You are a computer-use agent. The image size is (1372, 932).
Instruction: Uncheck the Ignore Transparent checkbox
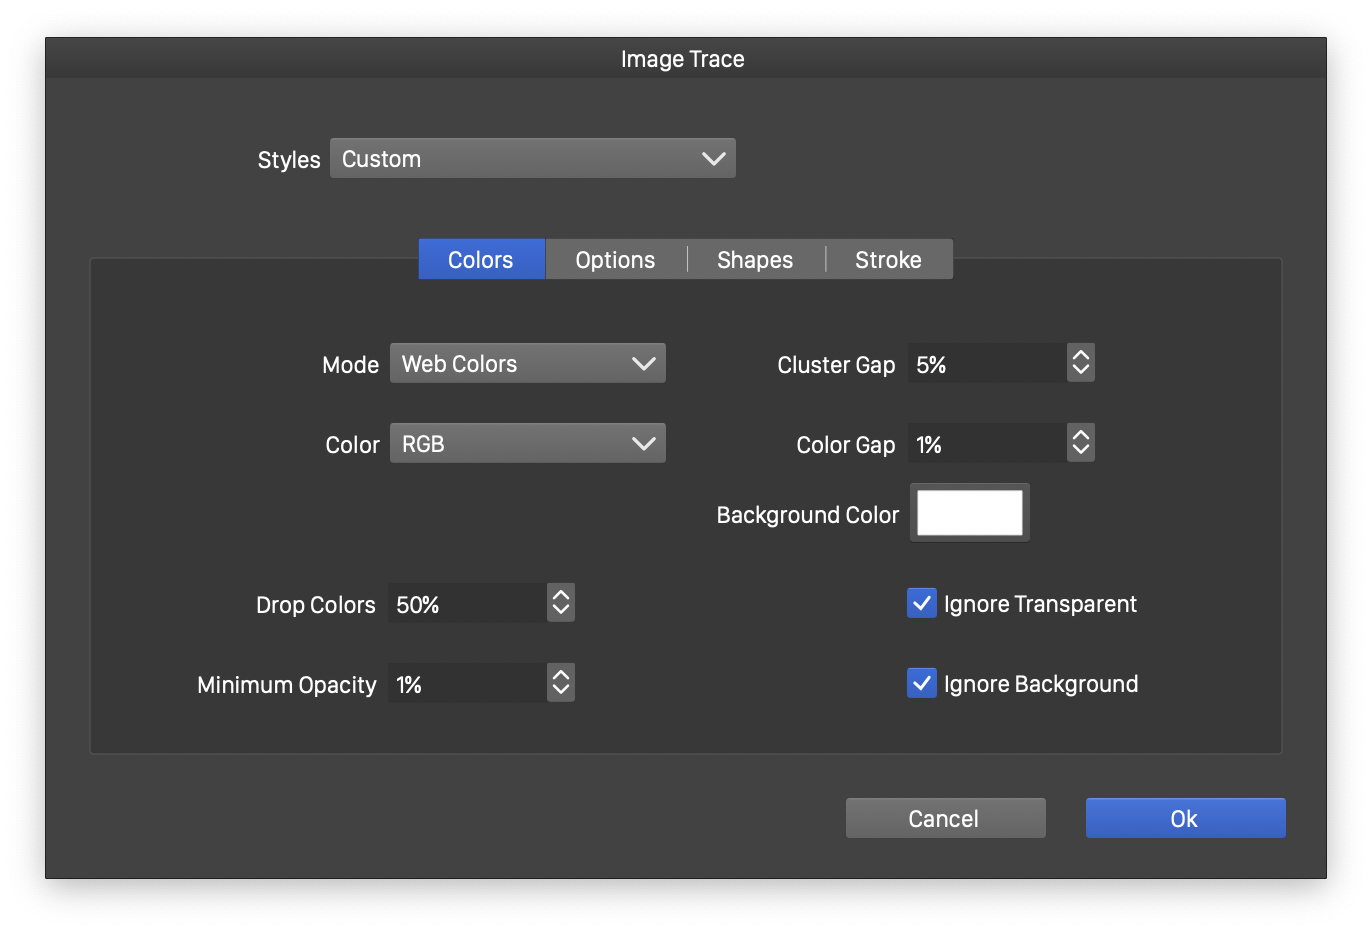(x=921, y=604)
